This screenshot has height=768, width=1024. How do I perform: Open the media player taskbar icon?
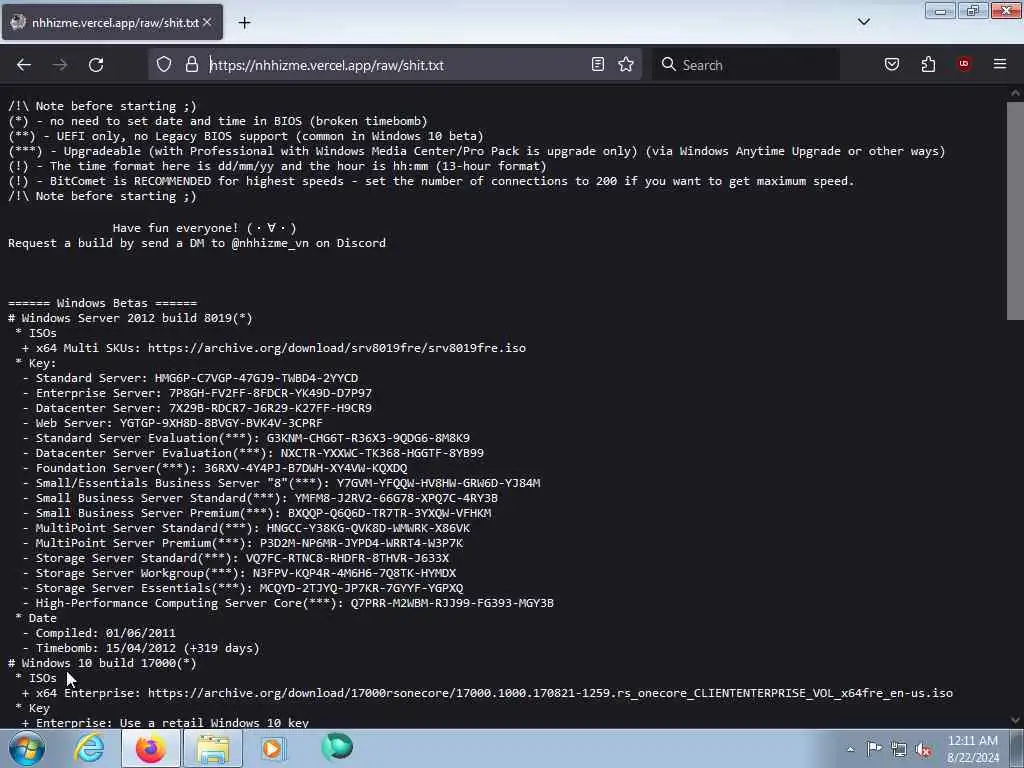point(273,748)
